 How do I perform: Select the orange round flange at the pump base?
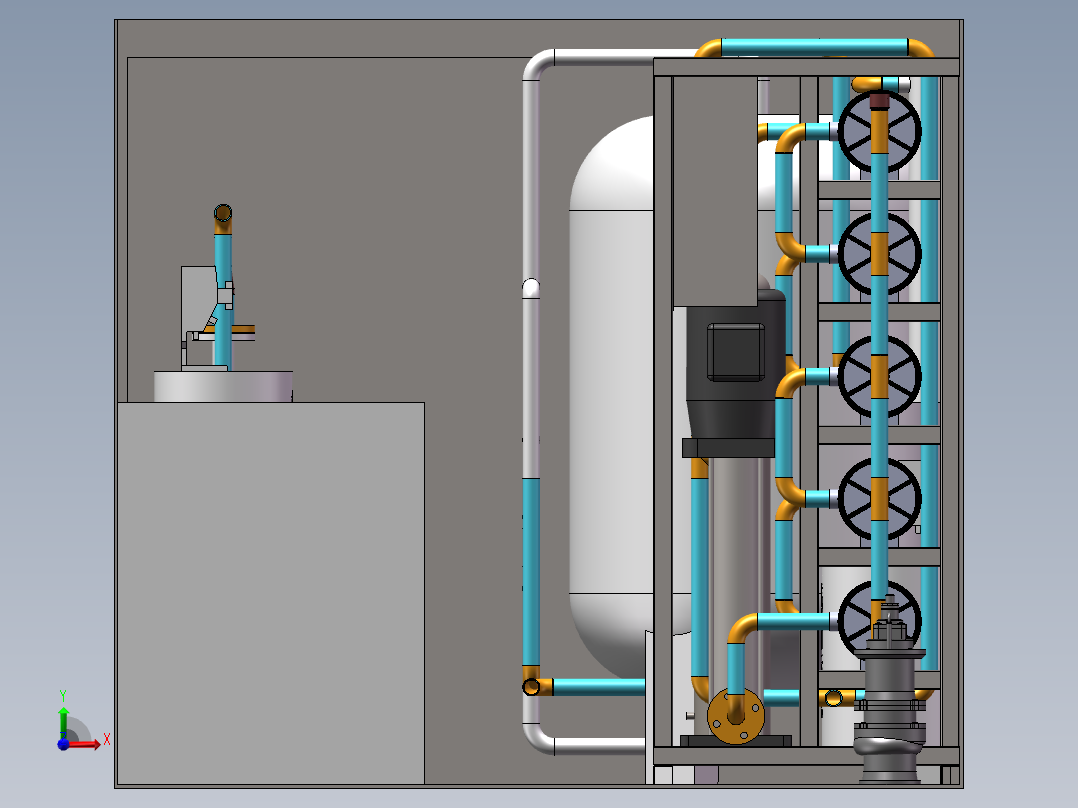[x=736, y=715]
